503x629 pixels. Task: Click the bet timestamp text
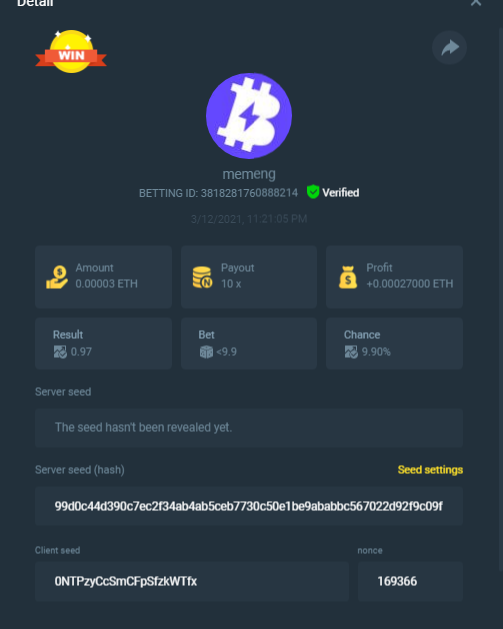point(249,219)
